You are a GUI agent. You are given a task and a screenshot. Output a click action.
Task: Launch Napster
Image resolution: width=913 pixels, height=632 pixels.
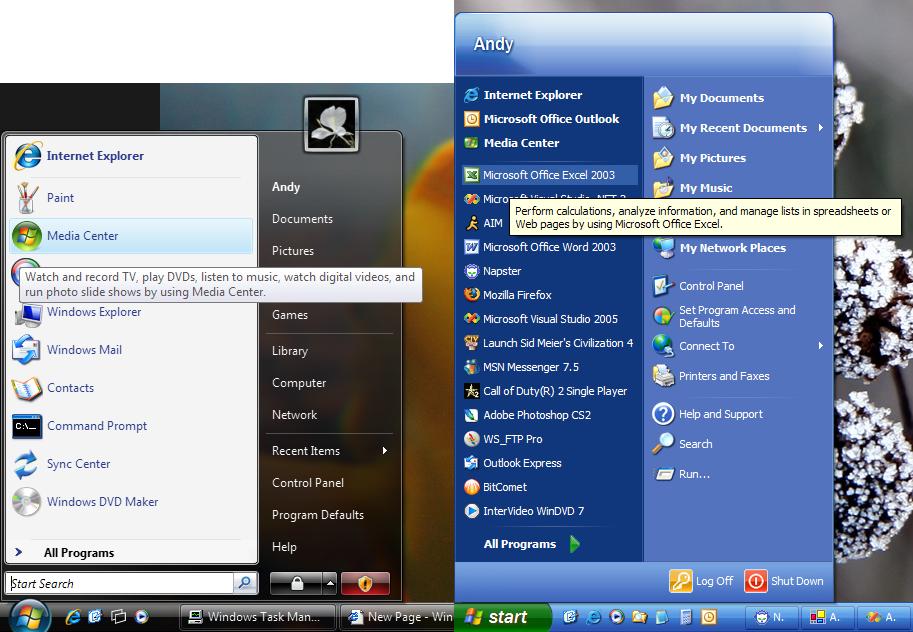(502, 271)
